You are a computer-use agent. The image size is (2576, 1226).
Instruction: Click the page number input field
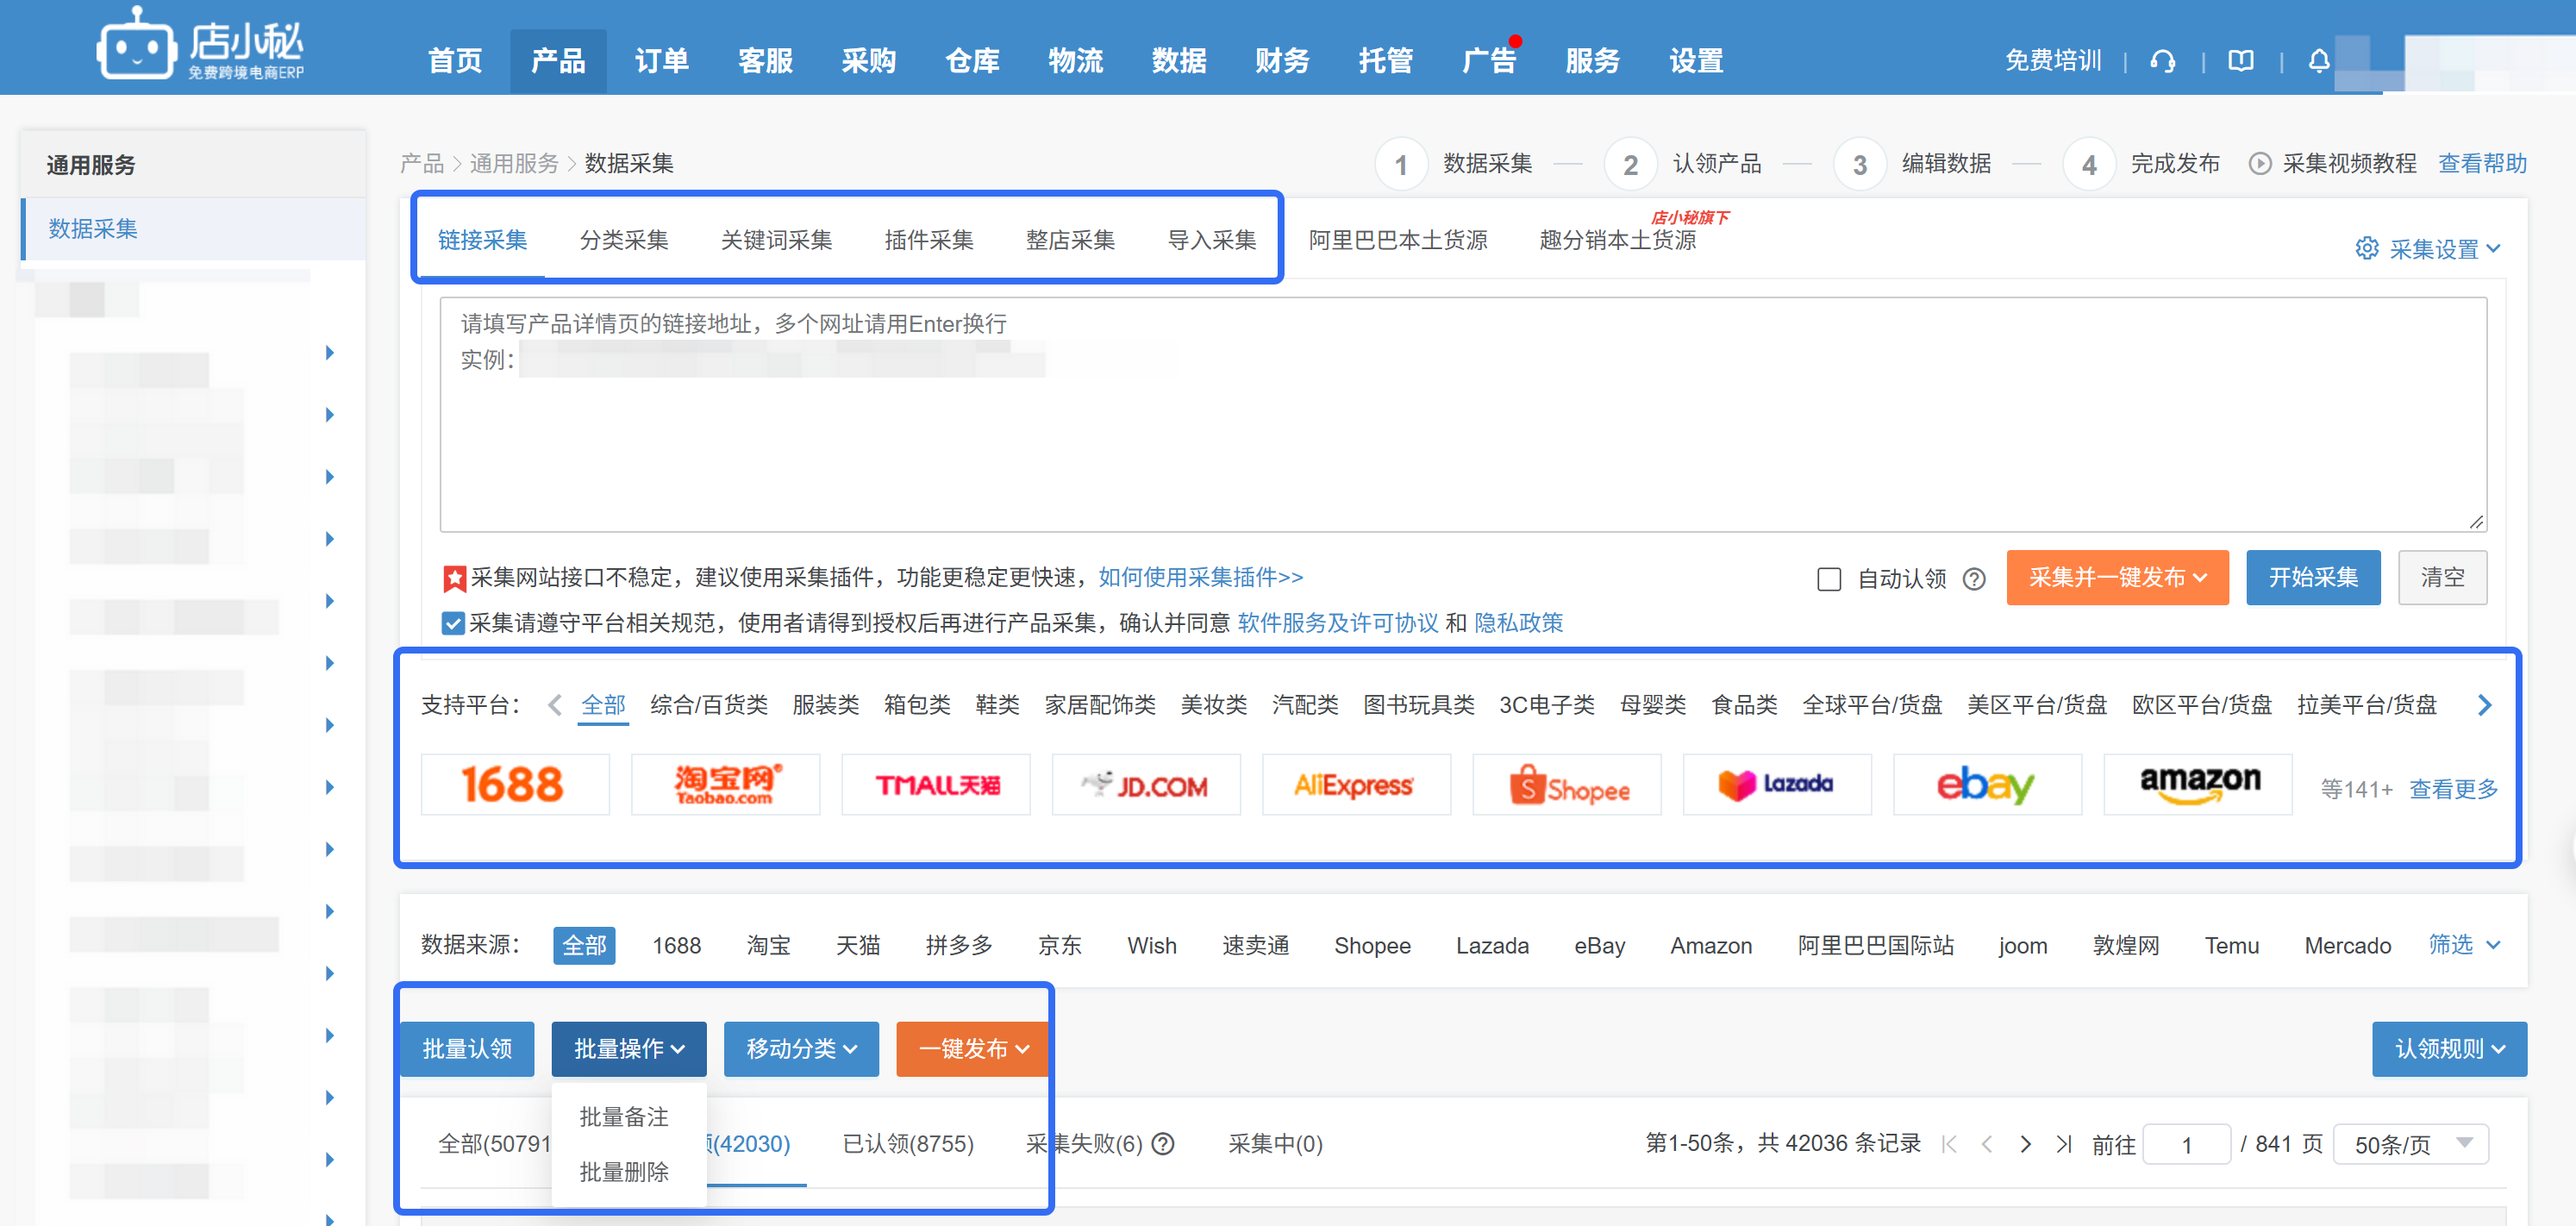pyautogui.click(x=2187, y=1144)
